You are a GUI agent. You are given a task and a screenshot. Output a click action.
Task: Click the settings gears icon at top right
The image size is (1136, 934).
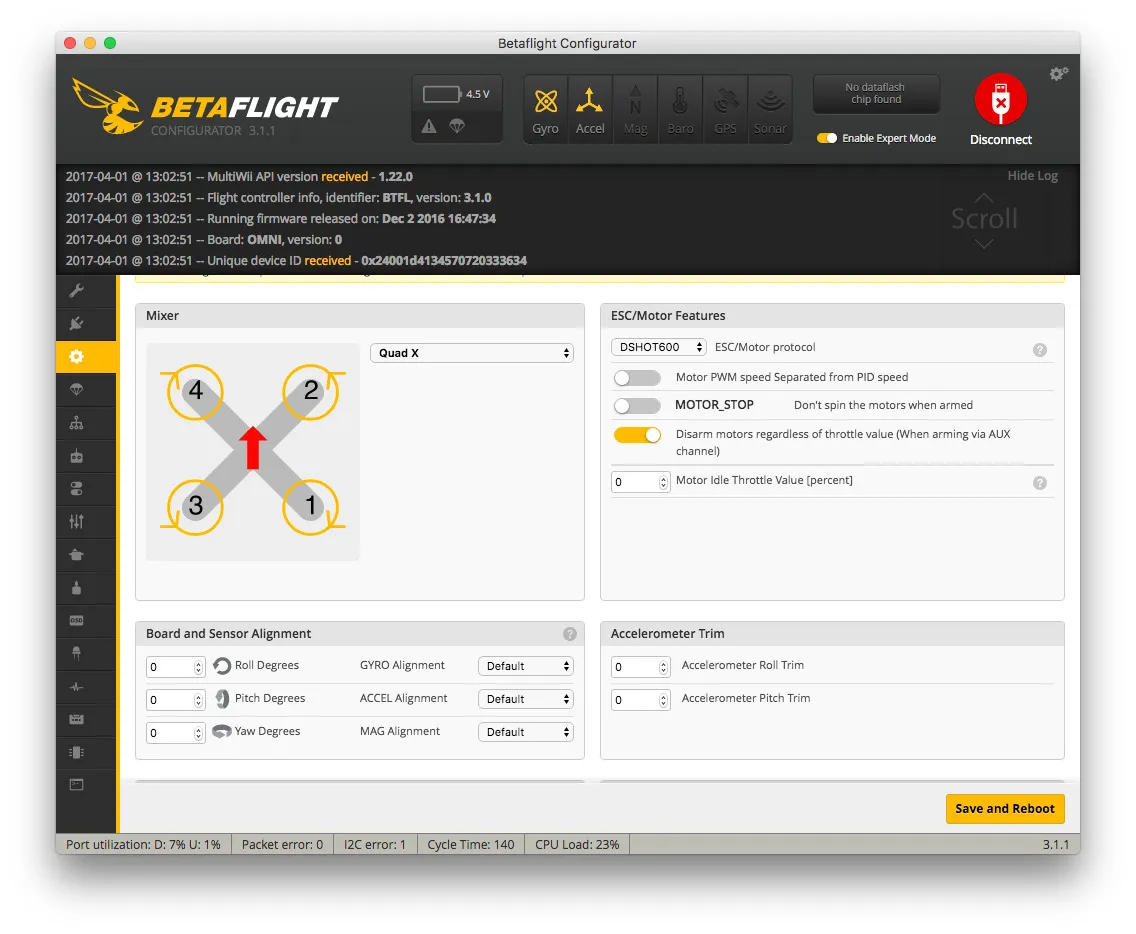click(1058, 74)
